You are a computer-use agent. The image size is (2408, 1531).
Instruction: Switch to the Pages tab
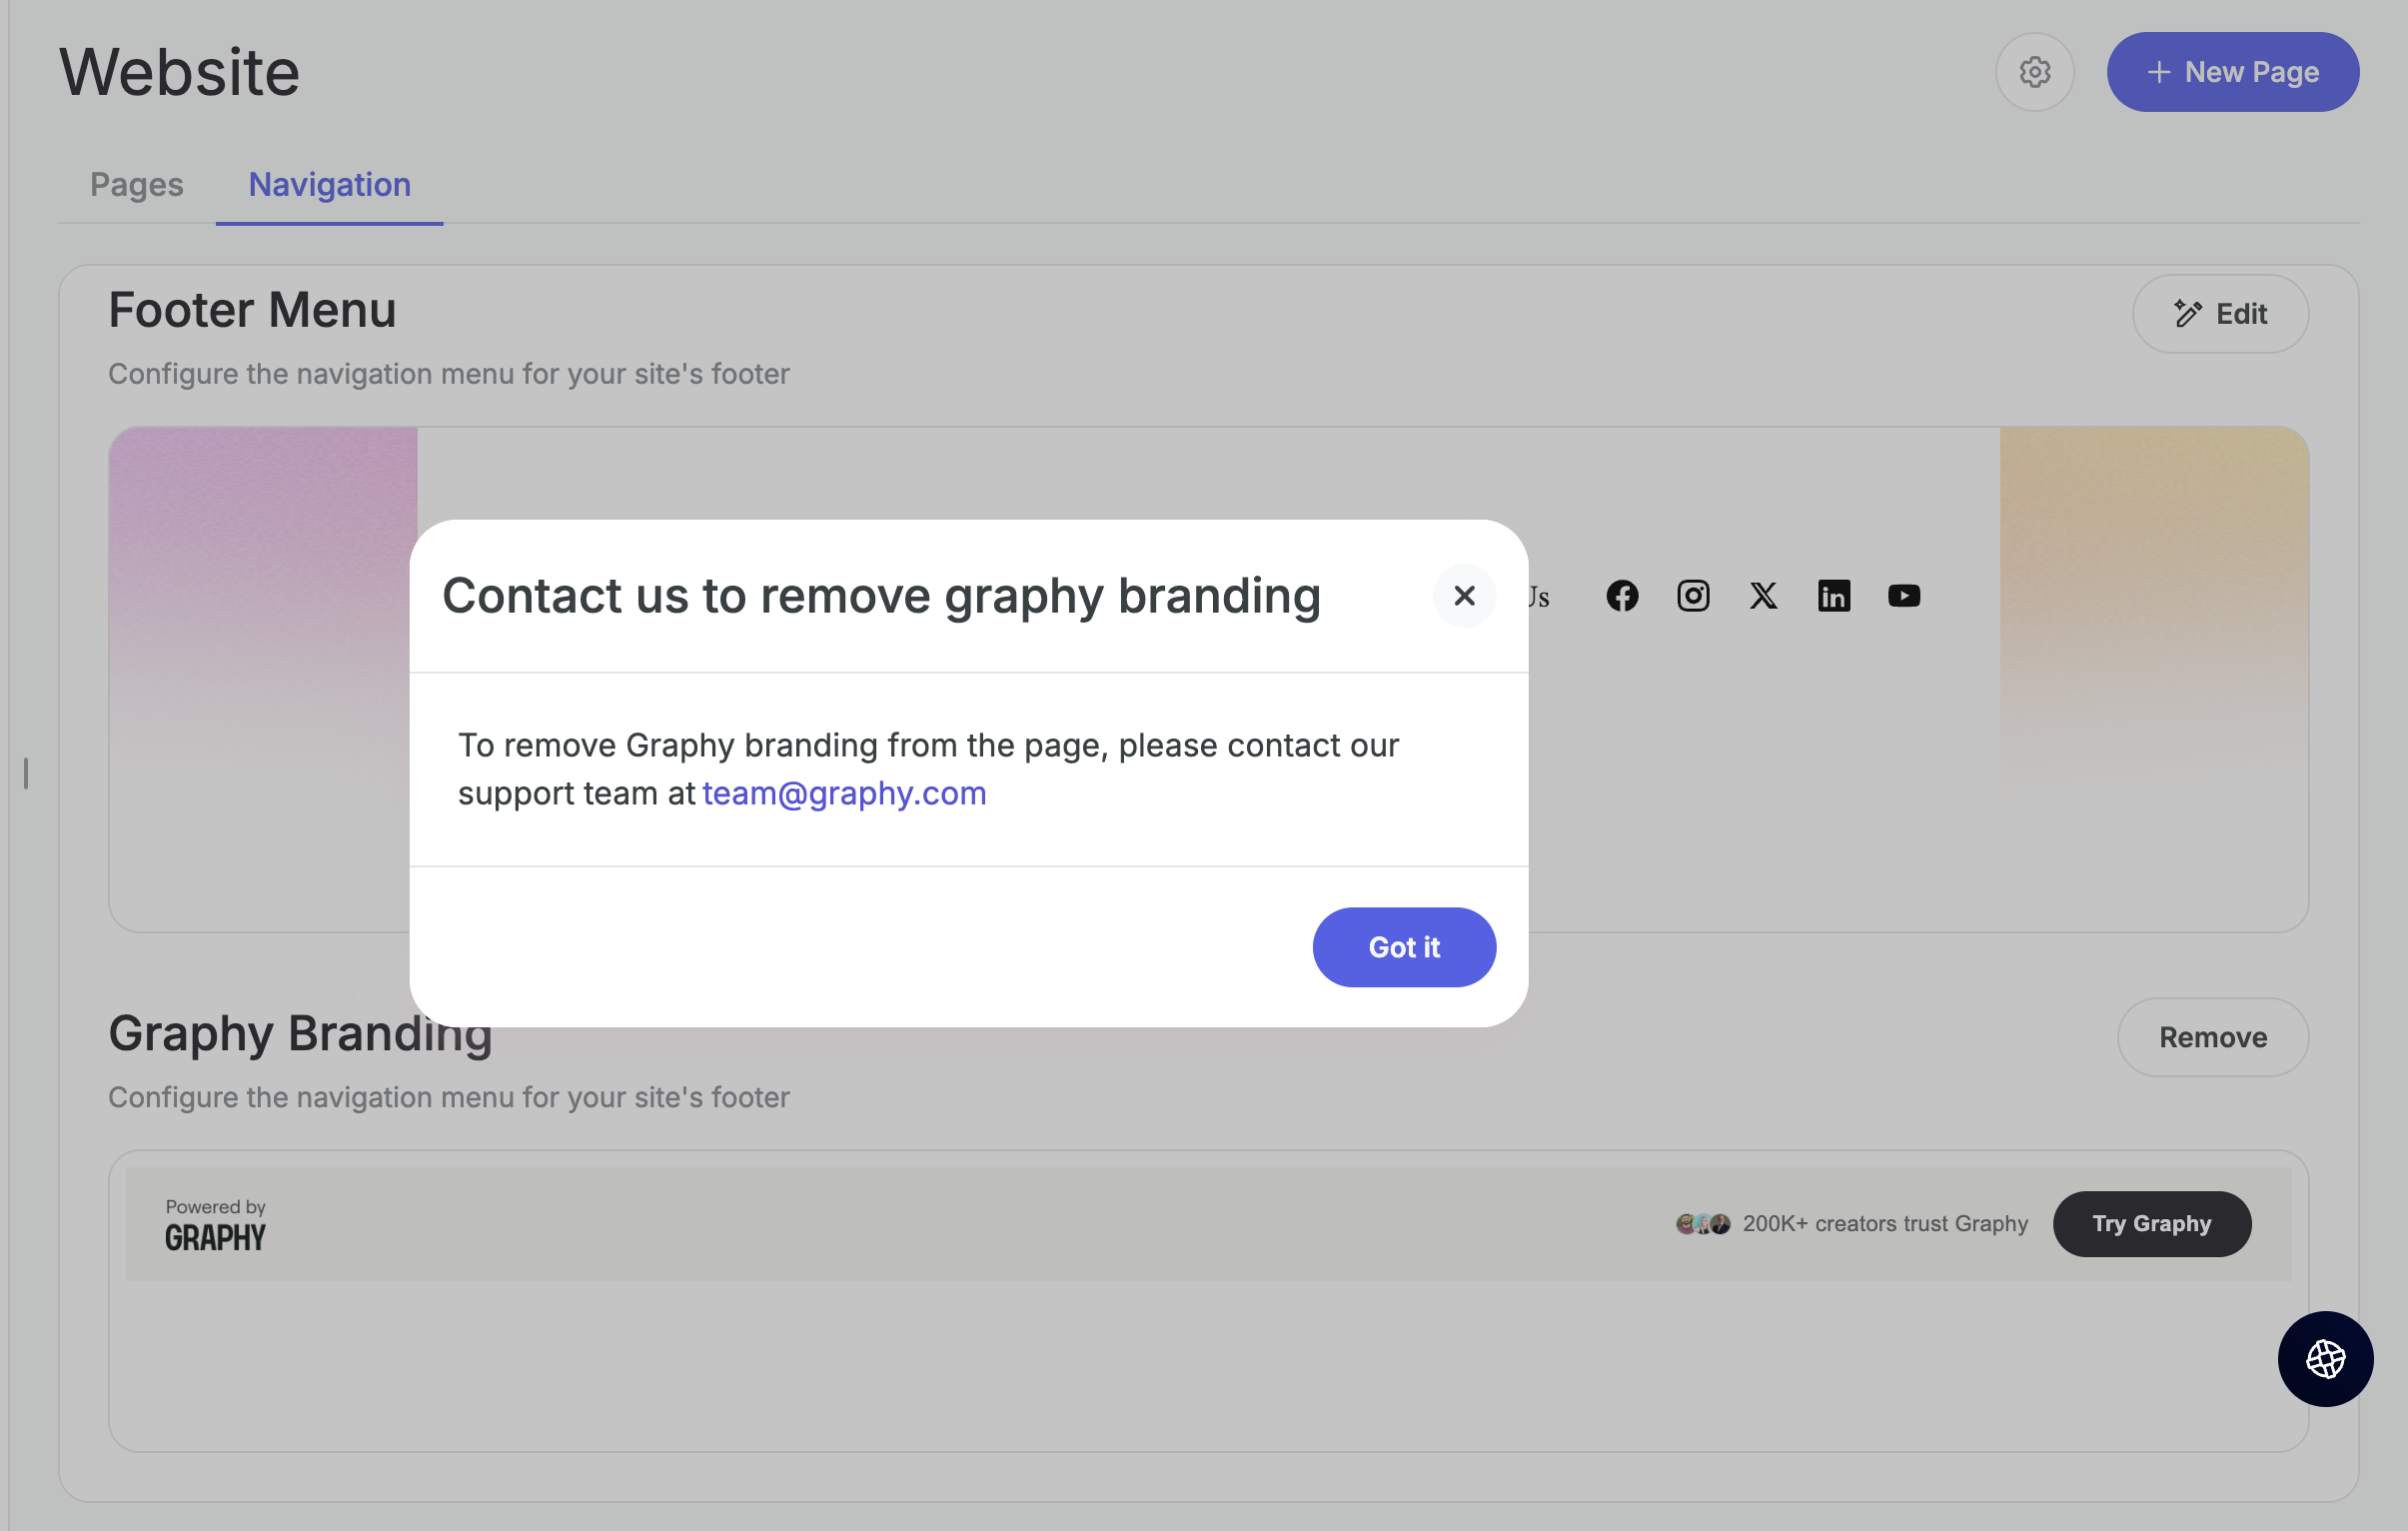136,184
